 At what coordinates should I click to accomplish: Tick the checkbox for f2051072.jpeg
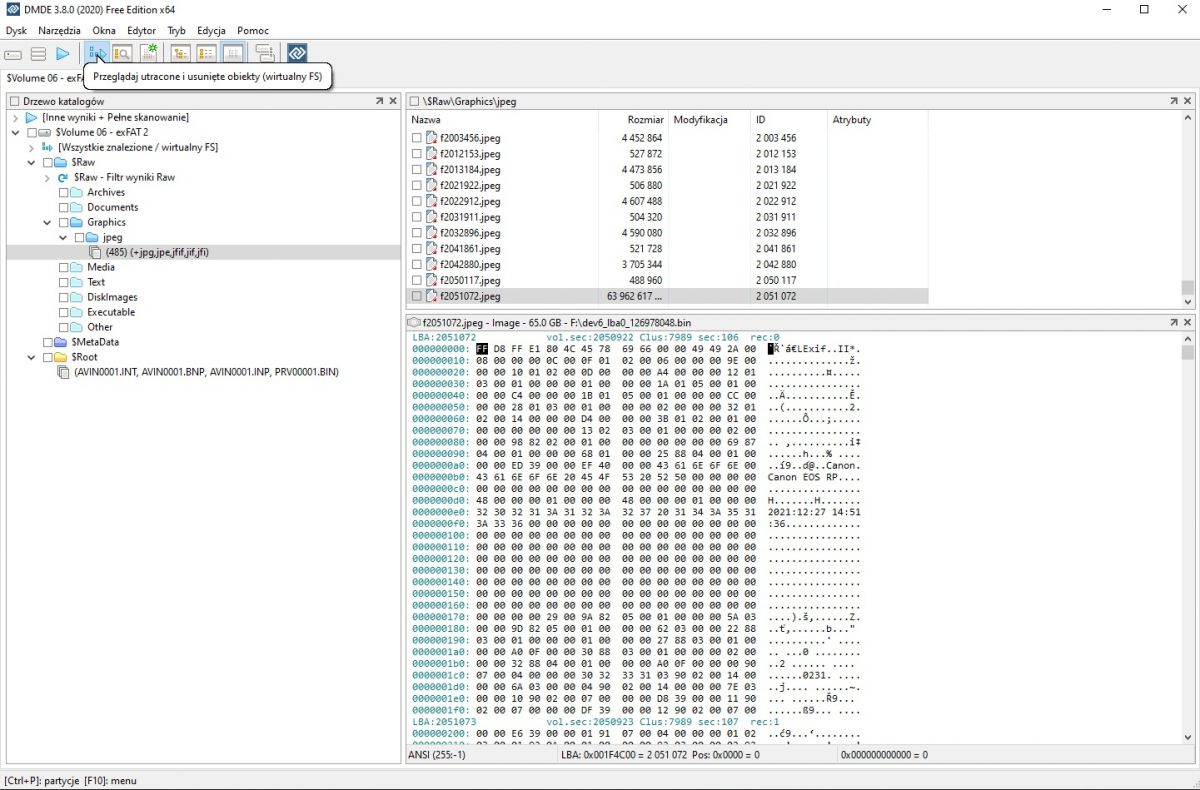tap(417, 296)
